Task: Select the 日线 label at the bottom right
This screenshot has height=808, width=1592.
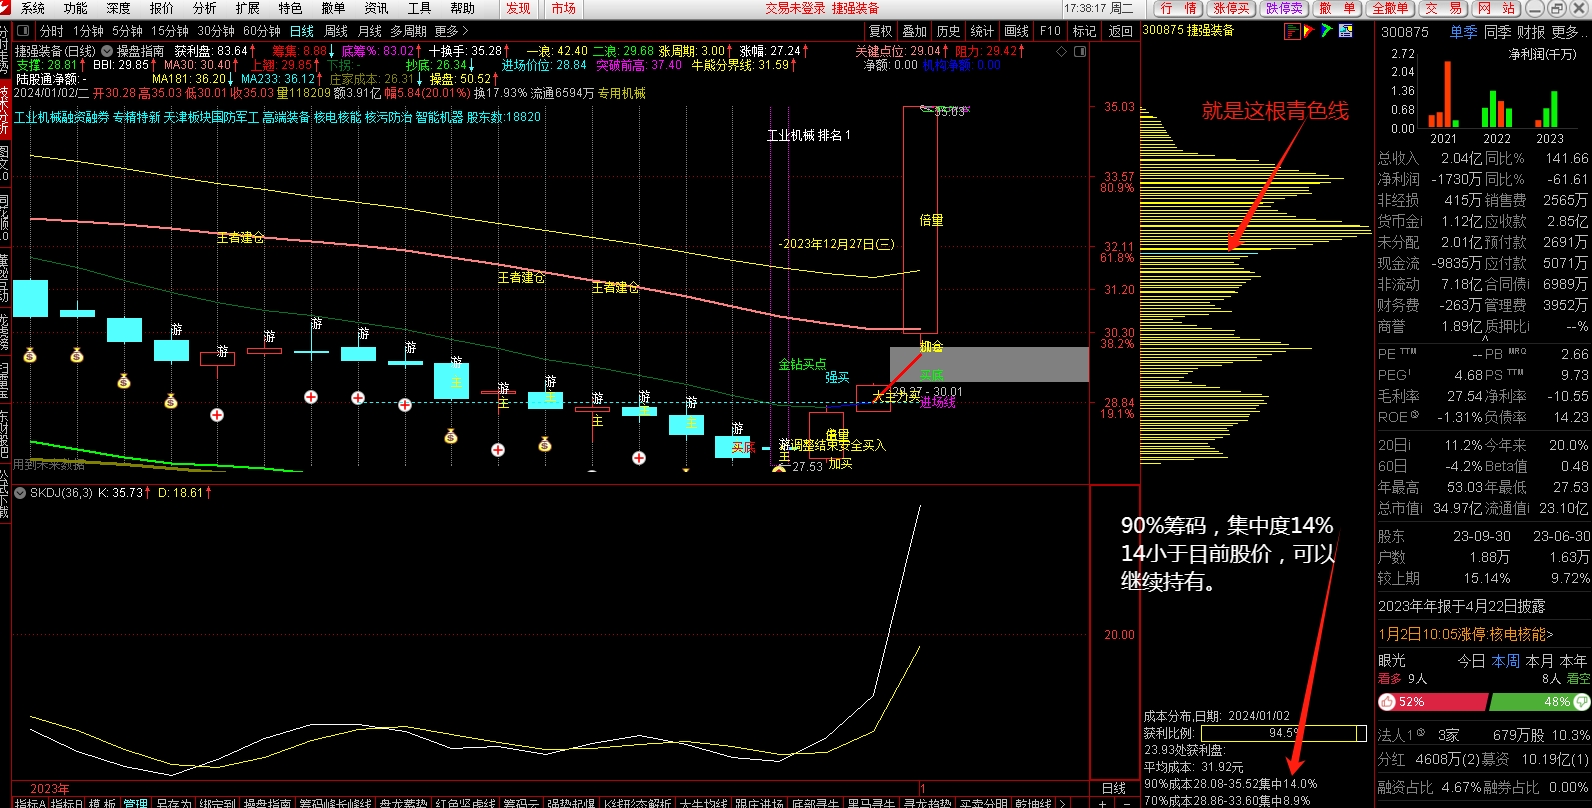Action: point(1113,789)
